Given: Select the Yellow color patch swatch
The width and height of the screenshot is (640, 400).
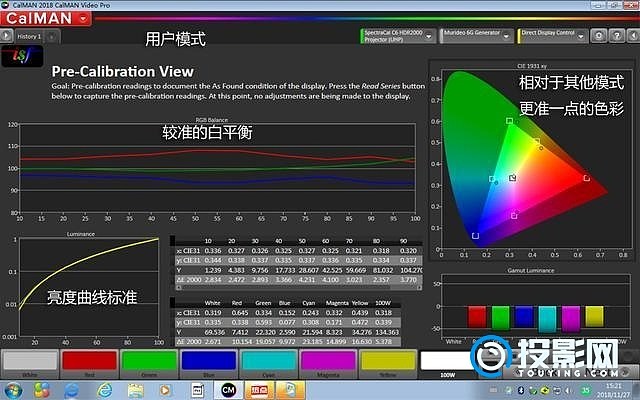Looking at the screenshot, I should [388, 361].
